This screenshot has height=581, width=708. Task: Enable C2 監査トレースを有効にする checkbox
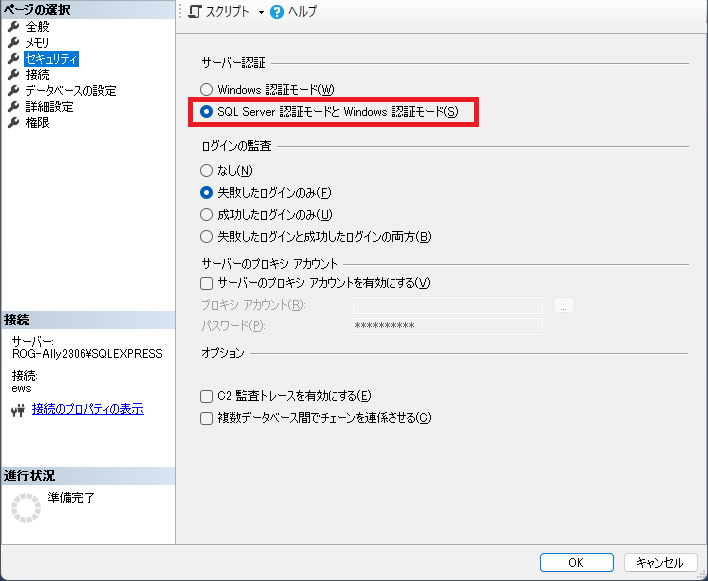click(x=206, y=396)
